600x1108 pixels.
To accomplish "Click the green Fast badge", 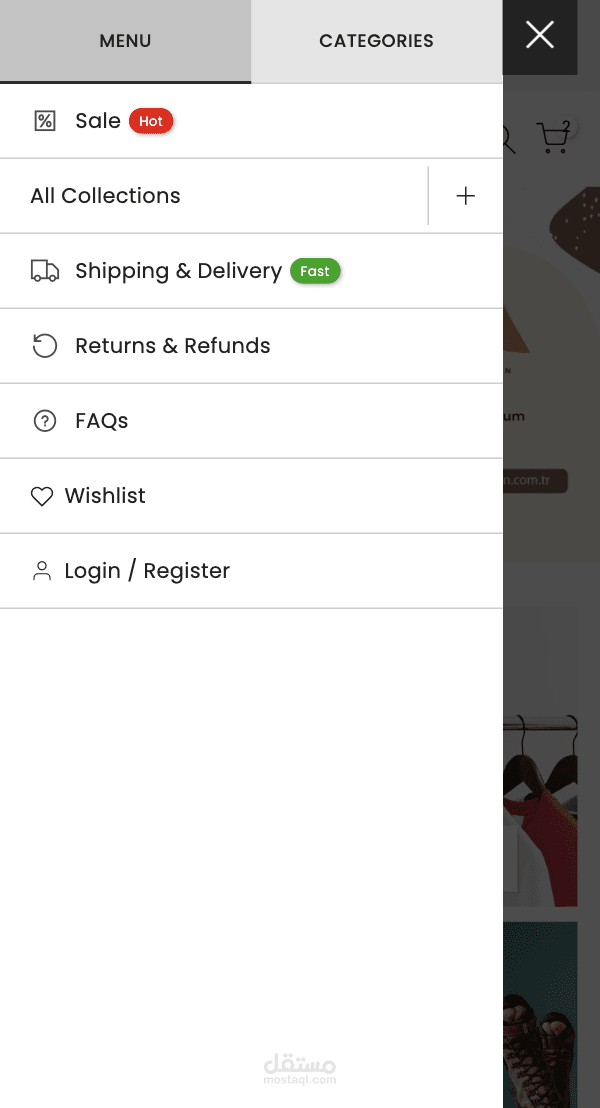I will (315, 271).
